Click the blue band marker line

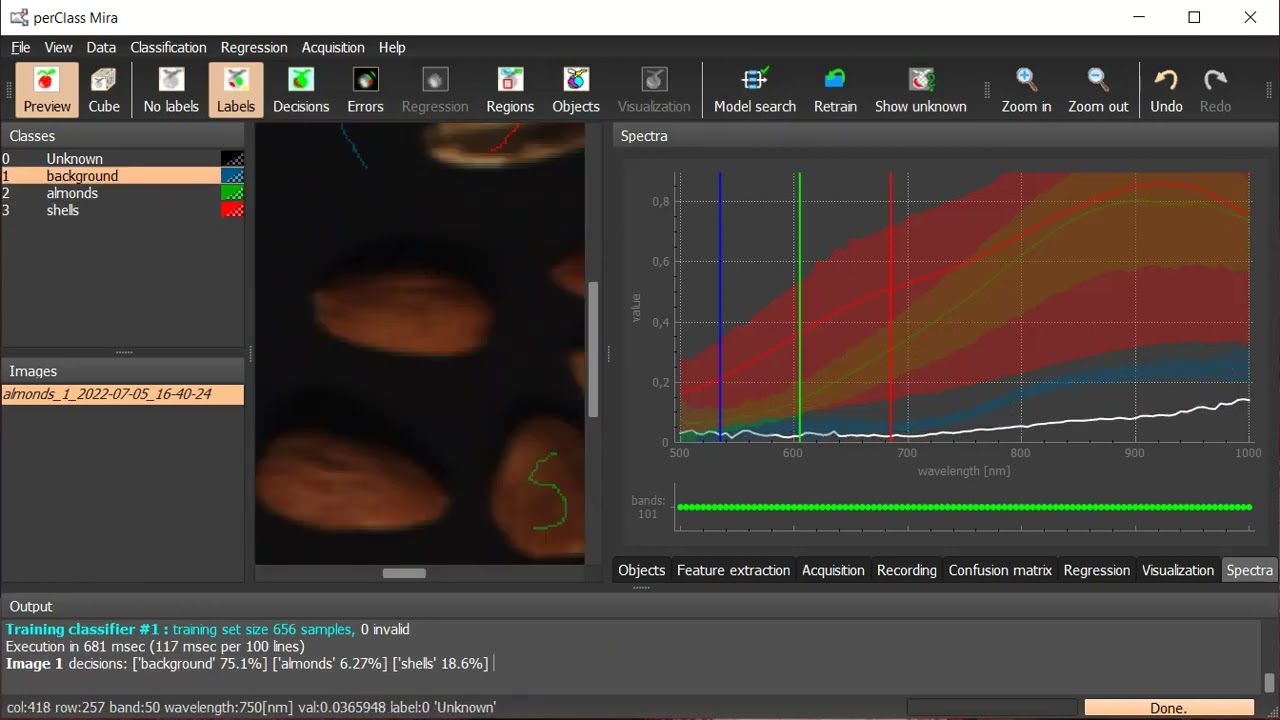(x=720, y=306)
